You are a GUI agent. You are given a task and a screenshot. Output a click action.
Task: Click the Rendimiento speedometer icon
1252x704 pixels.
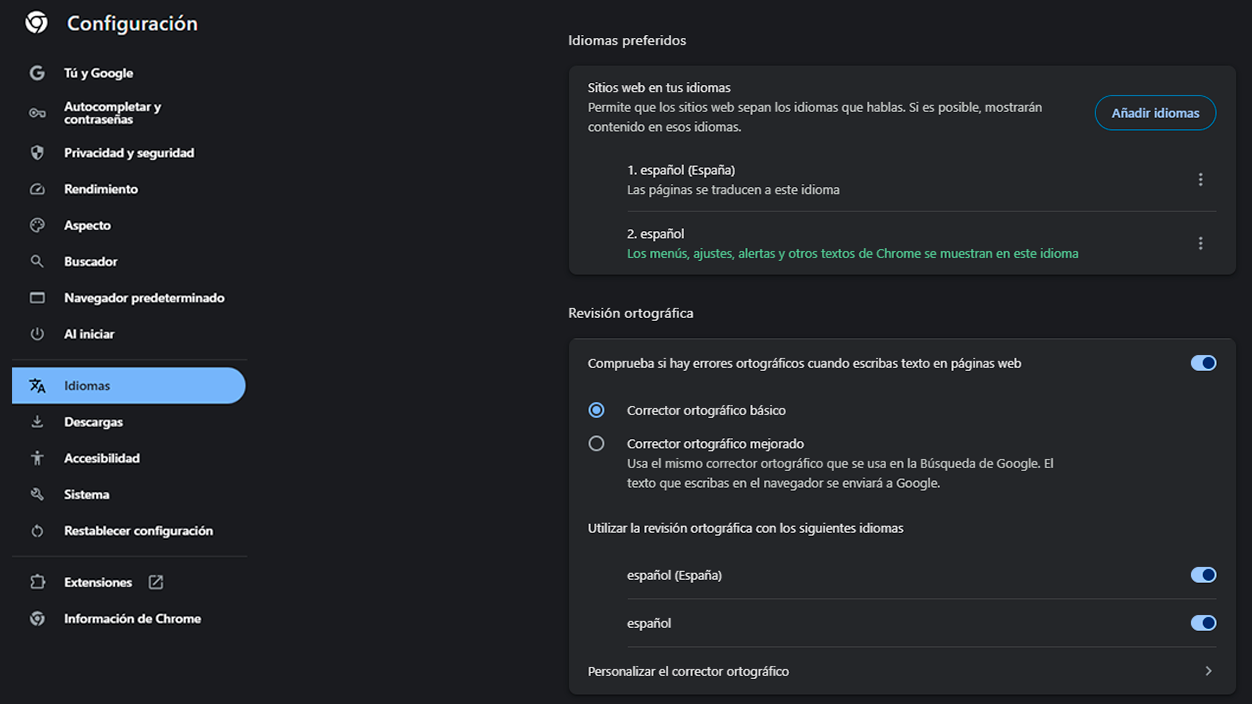(x=37, y=188)
